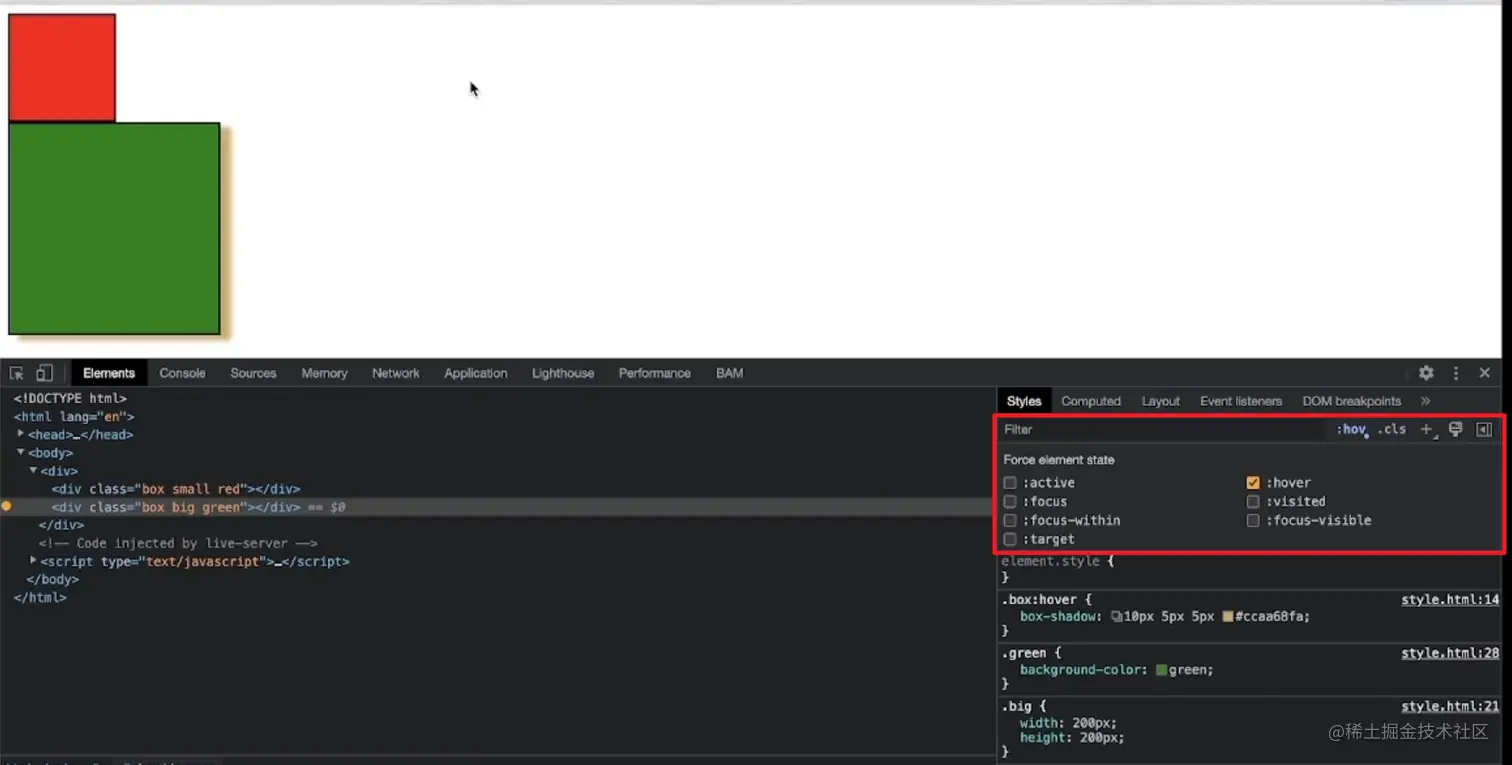Select the Layout pane tab
Screen dimensions: 1512x765
pos(1161,401)
